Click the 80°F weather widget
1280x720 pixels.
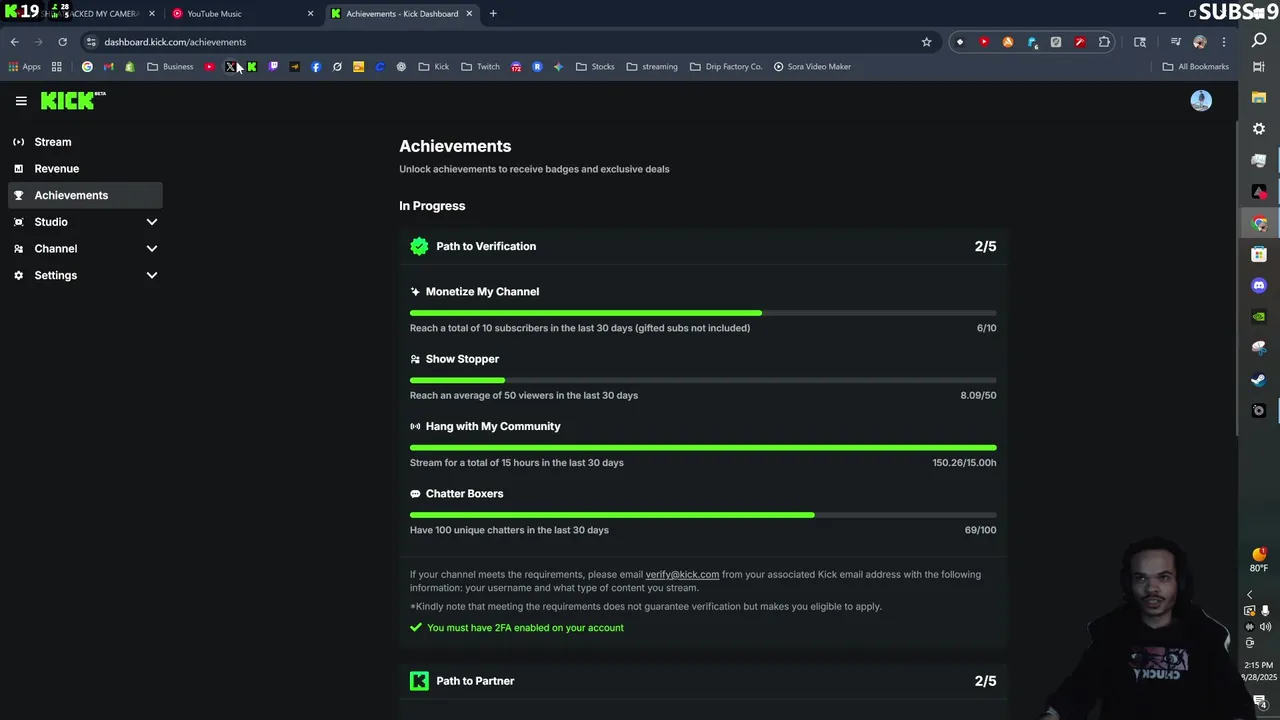coord(1259,560)
